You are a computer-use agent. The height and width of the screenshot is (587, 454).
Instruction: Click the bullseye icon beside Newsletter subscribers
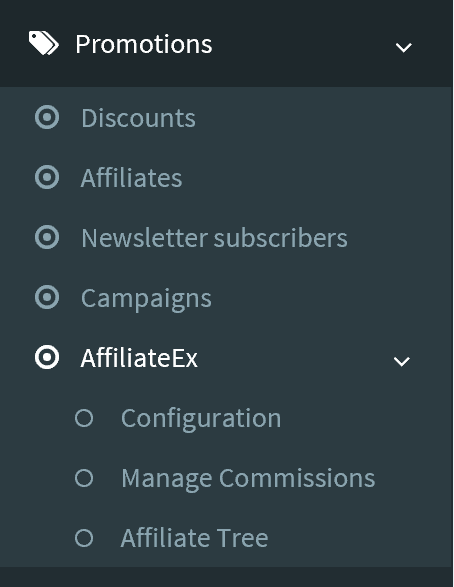(47, 237)
